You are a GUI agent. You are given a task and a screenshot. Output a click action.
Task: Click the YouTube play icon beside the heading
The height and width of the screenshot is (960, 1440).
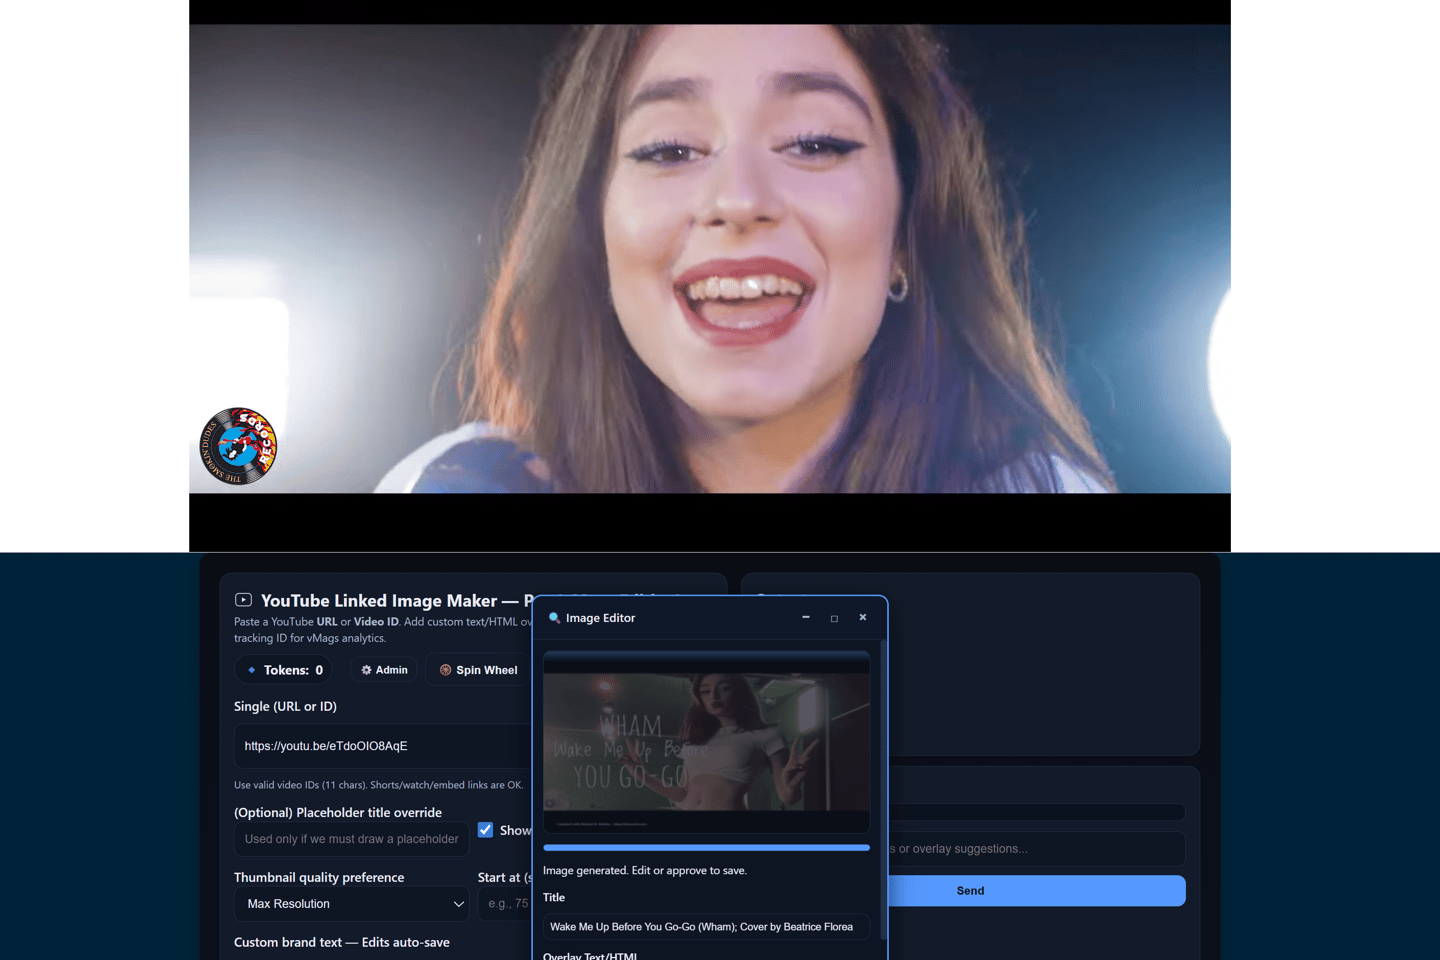[x=243, y=600]
